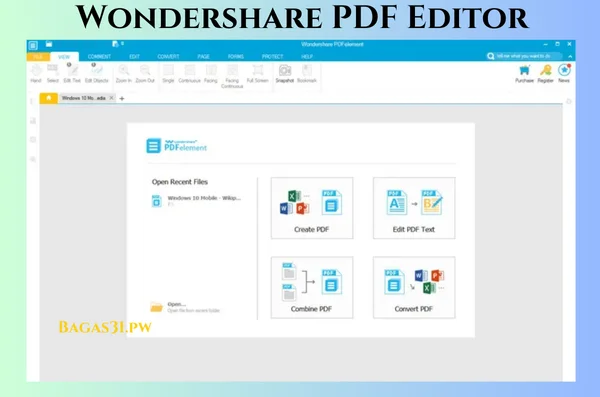Viewport: 600px width, 397px height.
Task: Click the Combine PDF tile
Action: (x=312, y=288)
